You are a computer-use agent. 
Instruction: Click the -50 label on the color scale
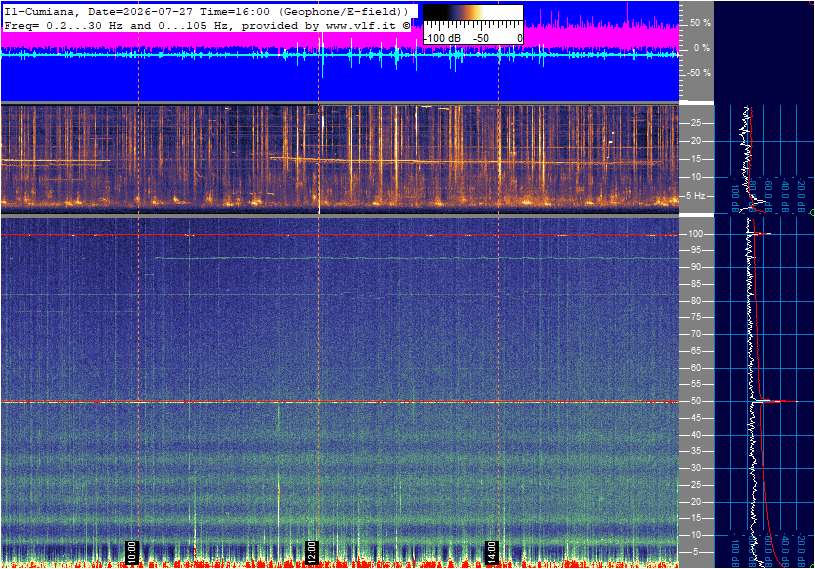click(481, 38)
